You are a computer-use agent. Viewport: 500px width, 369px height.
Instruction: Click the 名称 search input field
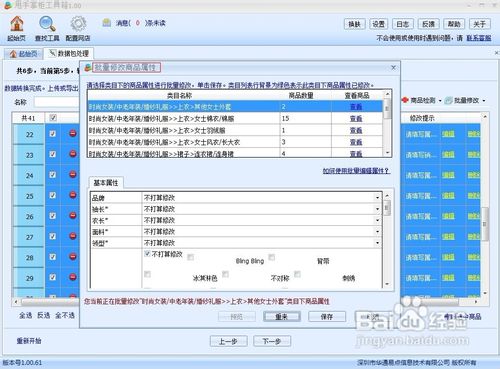coord(57,102)
